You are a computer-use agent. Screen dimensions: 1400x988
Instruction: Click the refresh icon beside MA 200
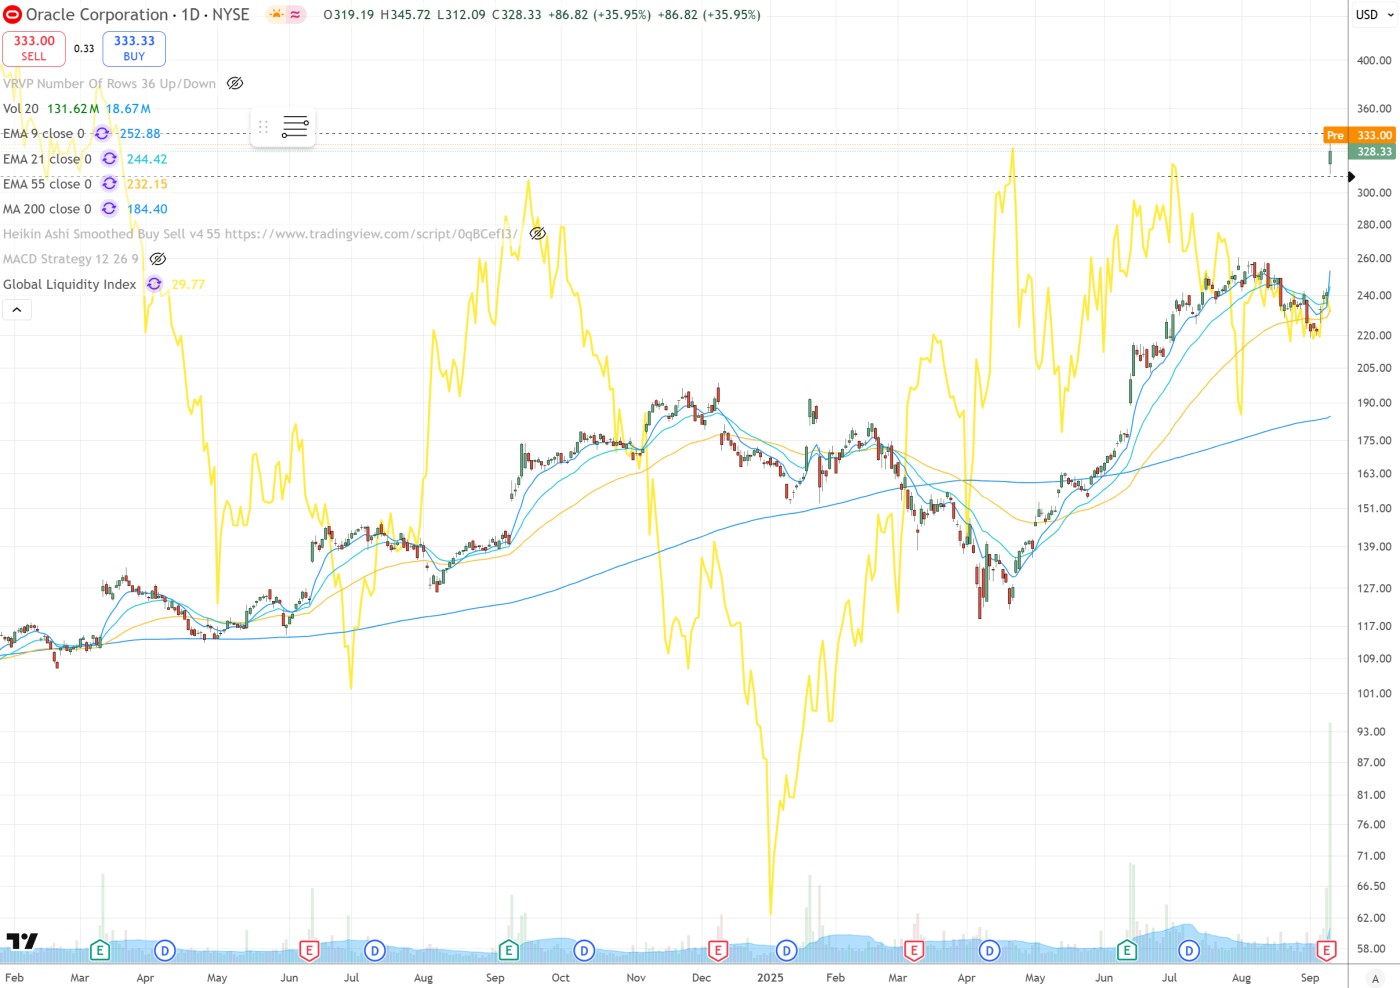tap(109, 209)
